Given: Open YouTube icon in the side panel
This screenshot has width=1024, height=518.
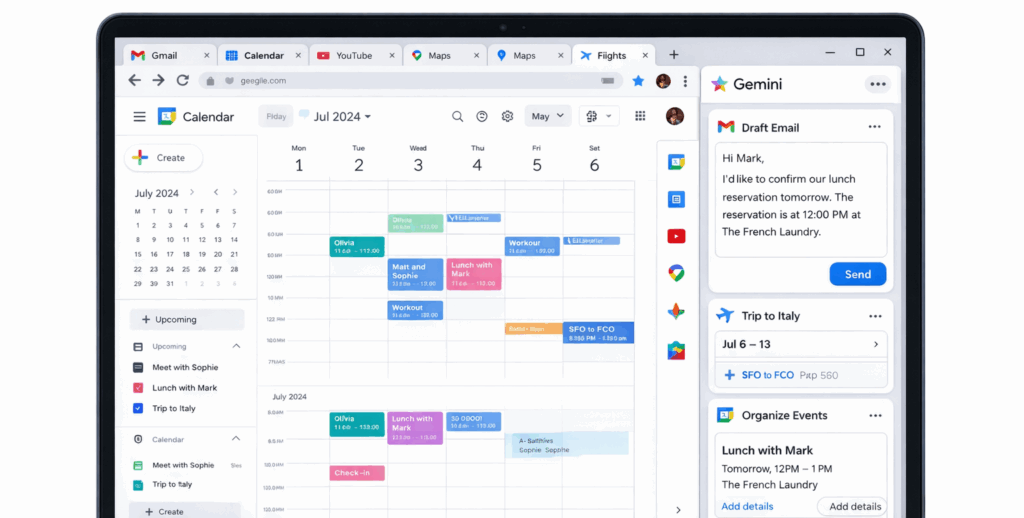Looking at the screenshot, I should pyautogui.click(x=676, y=236).
